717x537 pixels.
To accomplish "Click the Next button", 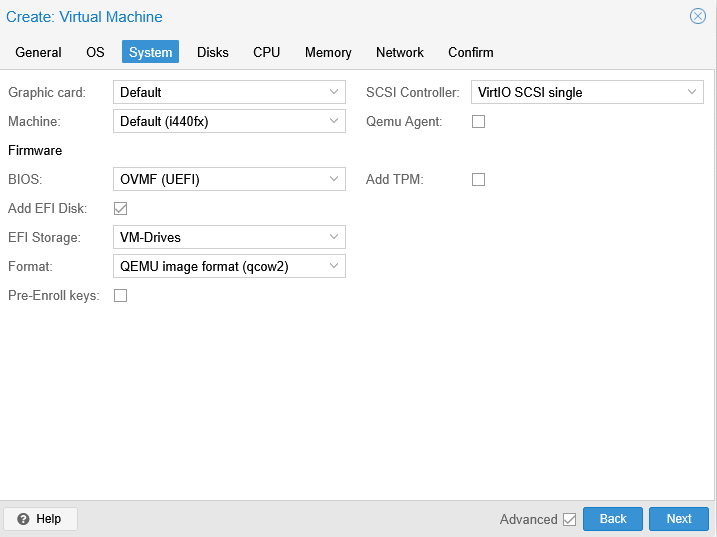I will click(679, 519).
